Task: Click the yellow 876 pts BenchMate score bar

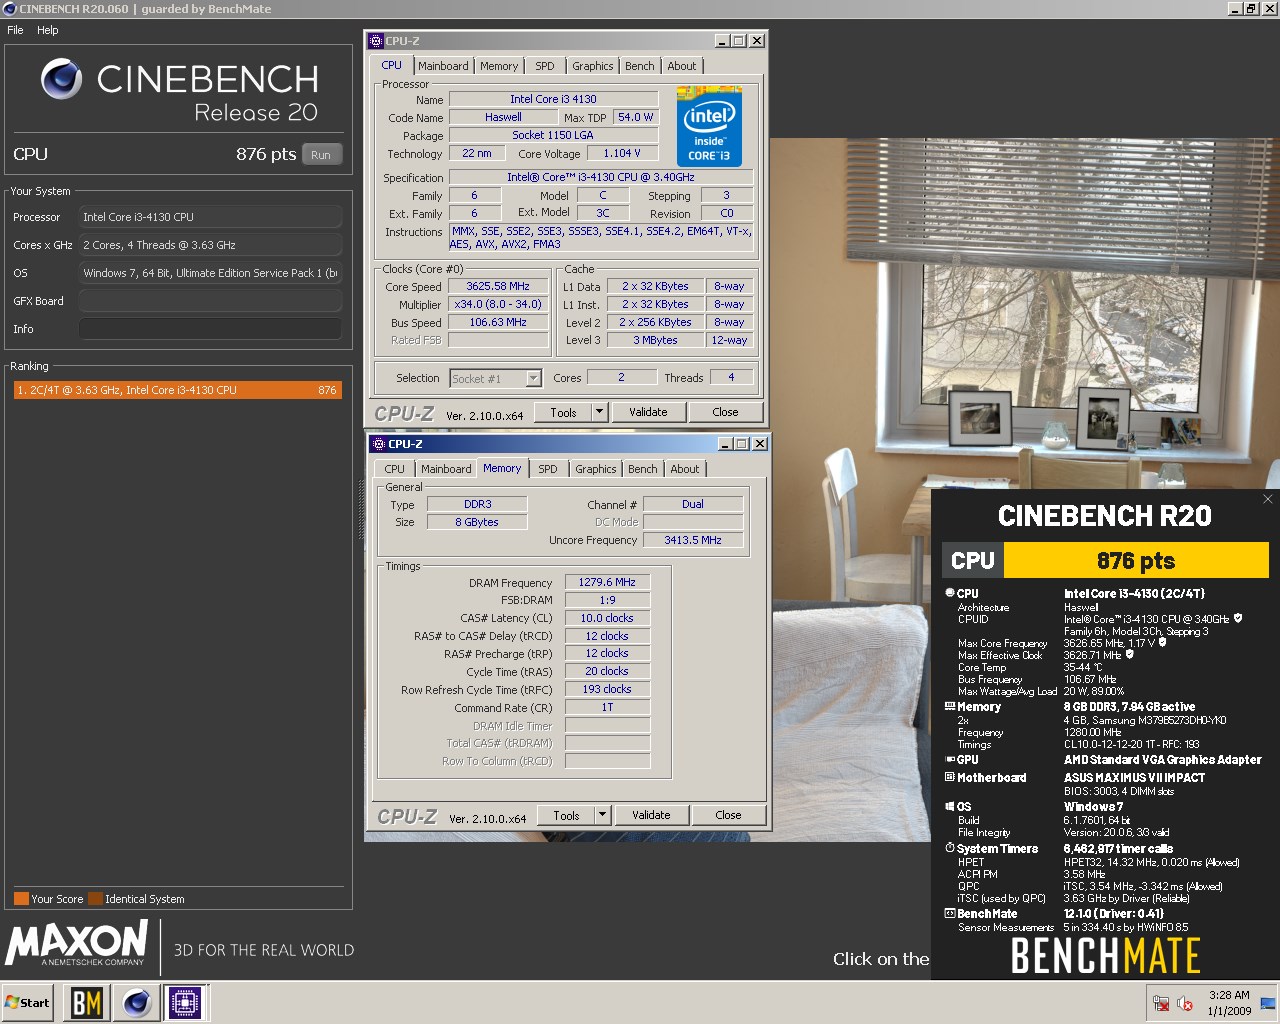Action: 1136,560
